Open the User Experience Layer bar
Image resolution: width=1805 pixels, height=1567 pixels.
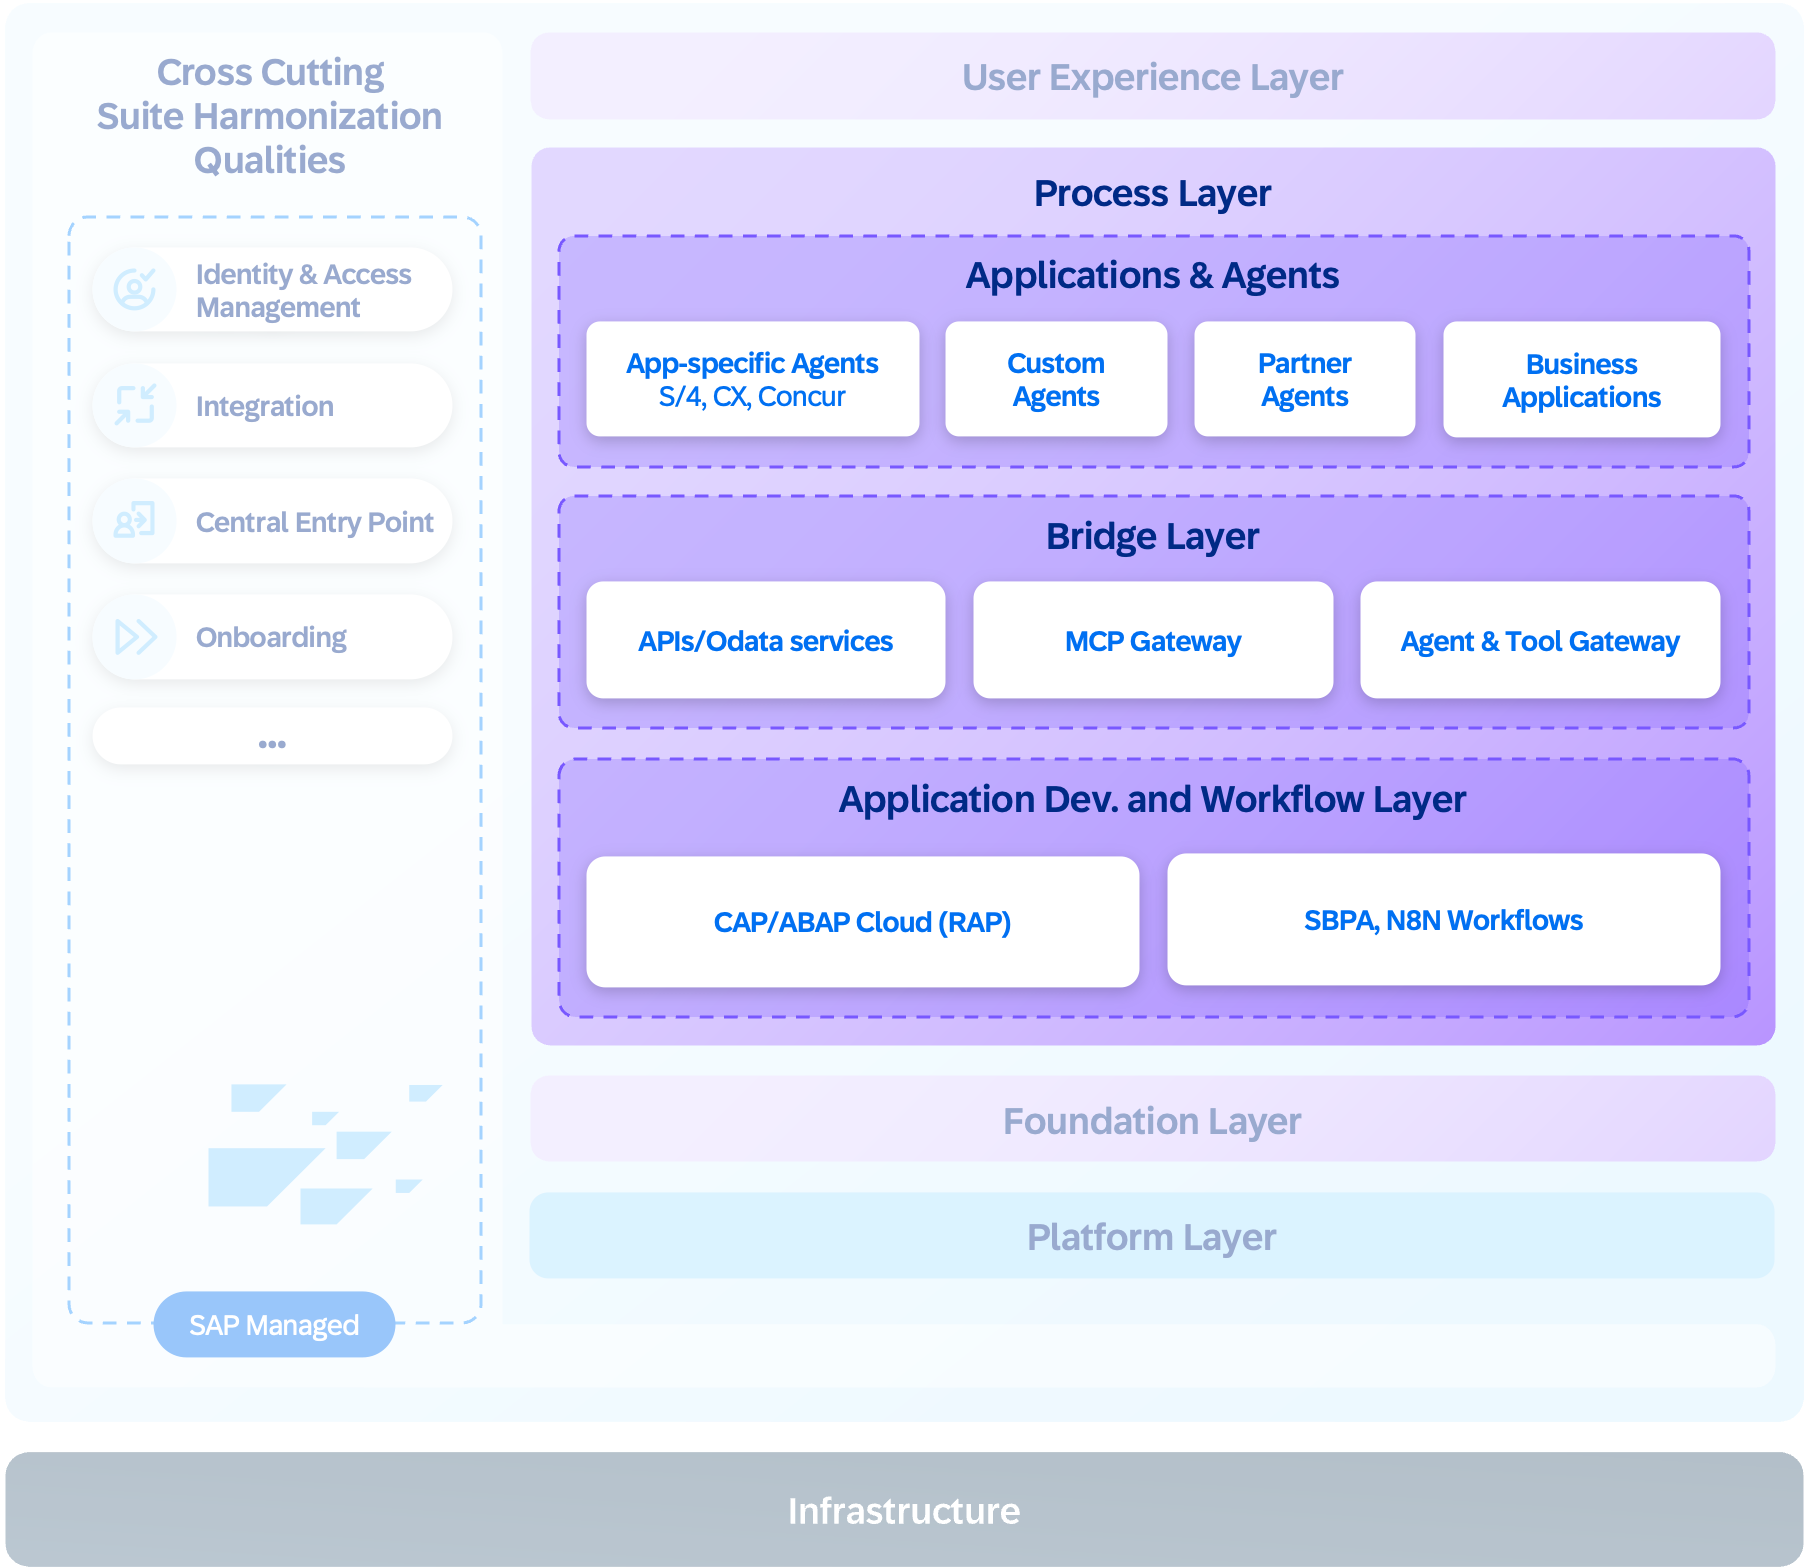1153,76
